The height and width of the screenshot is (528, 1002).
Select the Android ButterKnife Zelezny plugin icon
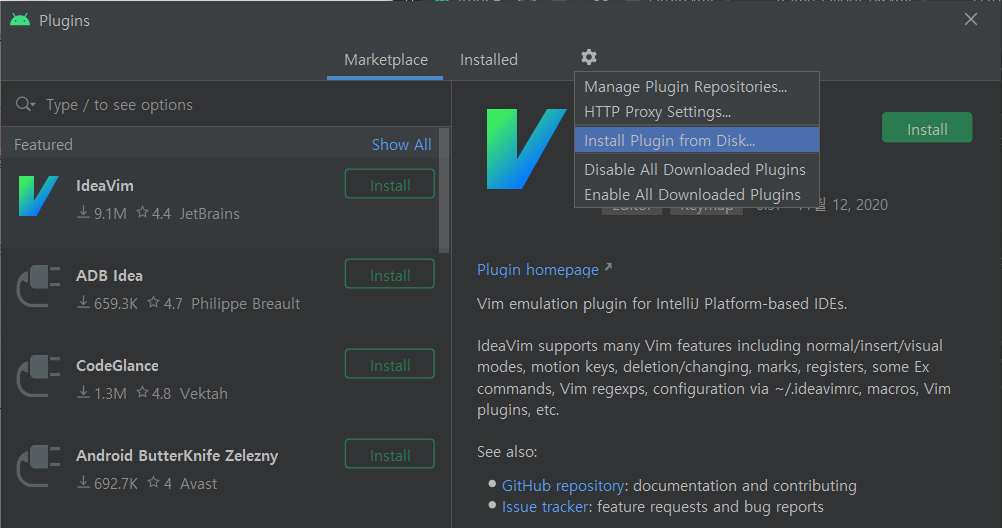[x=38, y=466]
